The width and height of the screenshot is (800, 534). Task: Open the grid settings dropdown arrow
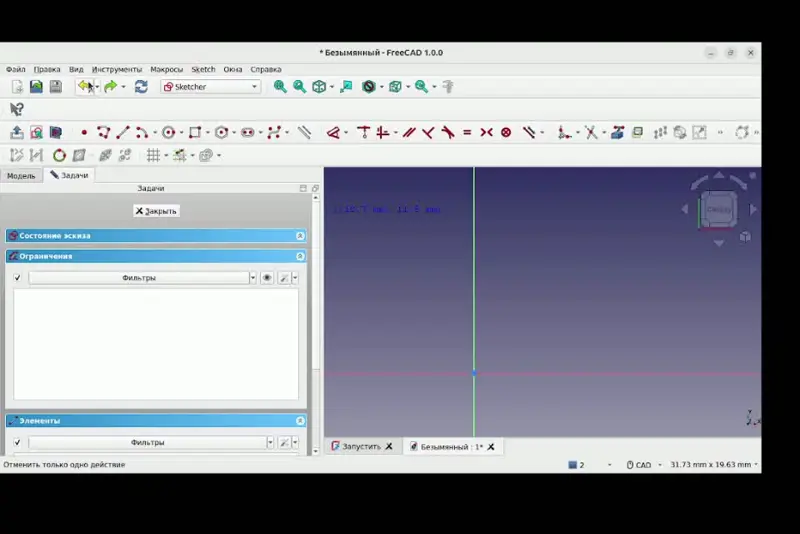(166, 155)
